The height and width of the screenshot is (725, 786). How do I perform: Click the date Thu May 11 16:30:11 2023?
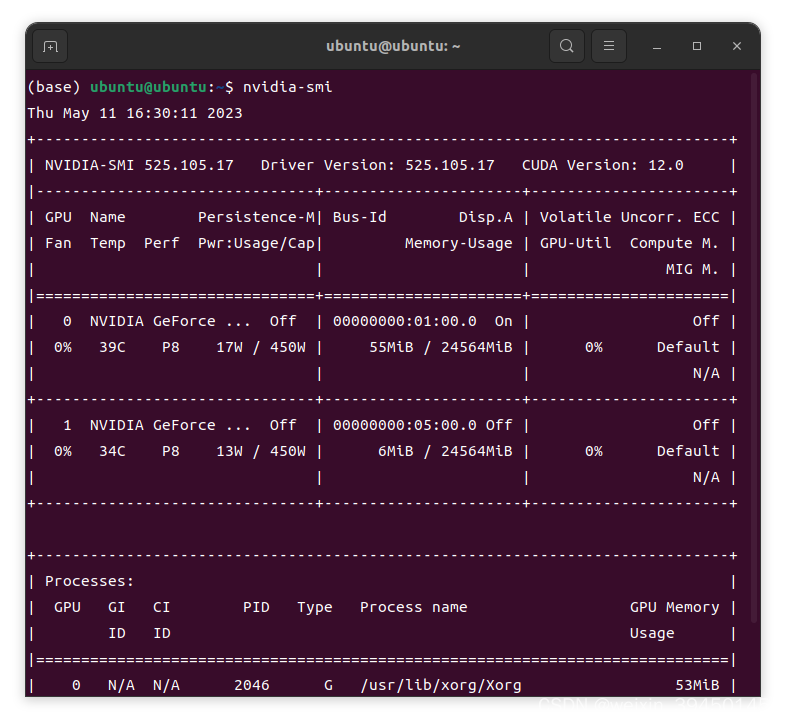tap(135, 113)
